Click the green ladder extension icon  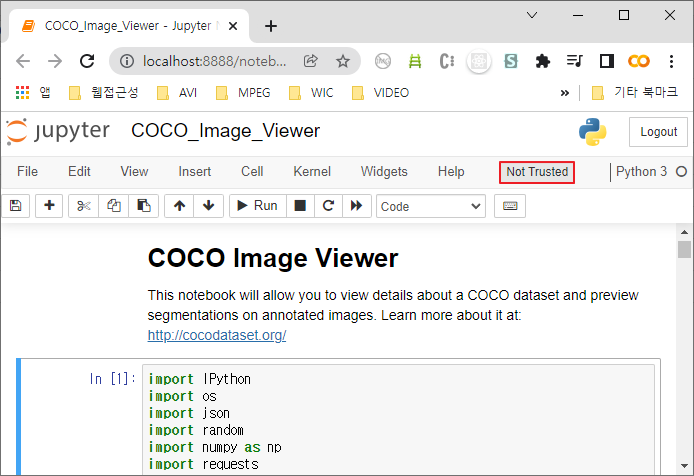(x=415, y=61)
